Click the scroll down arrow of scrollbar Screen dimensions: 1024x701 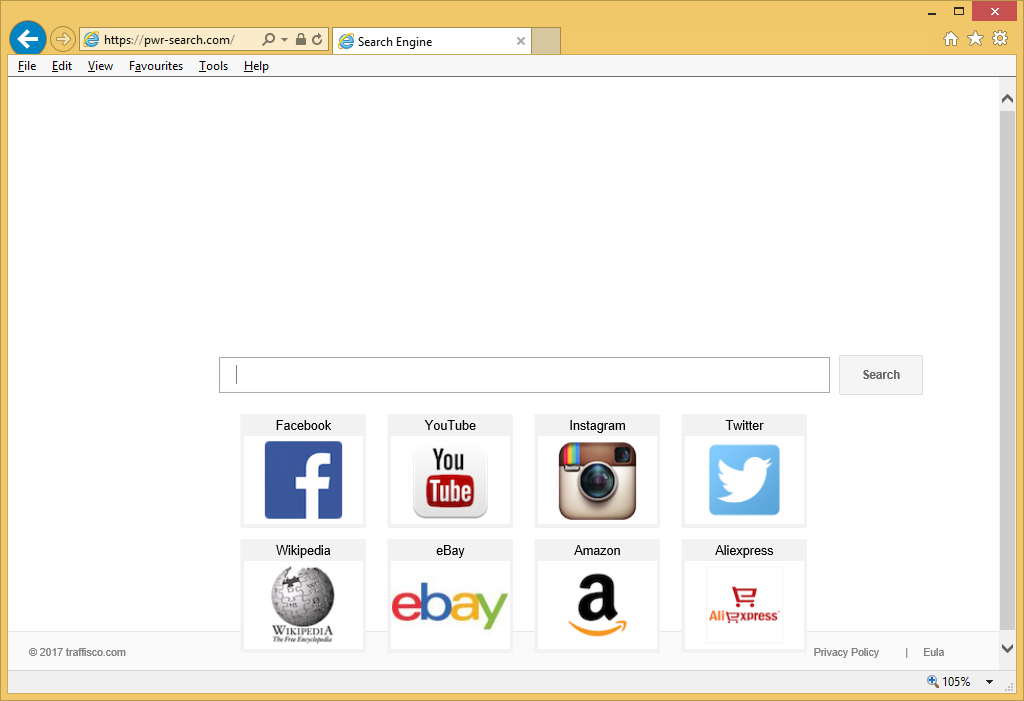tap(1007, 649)
